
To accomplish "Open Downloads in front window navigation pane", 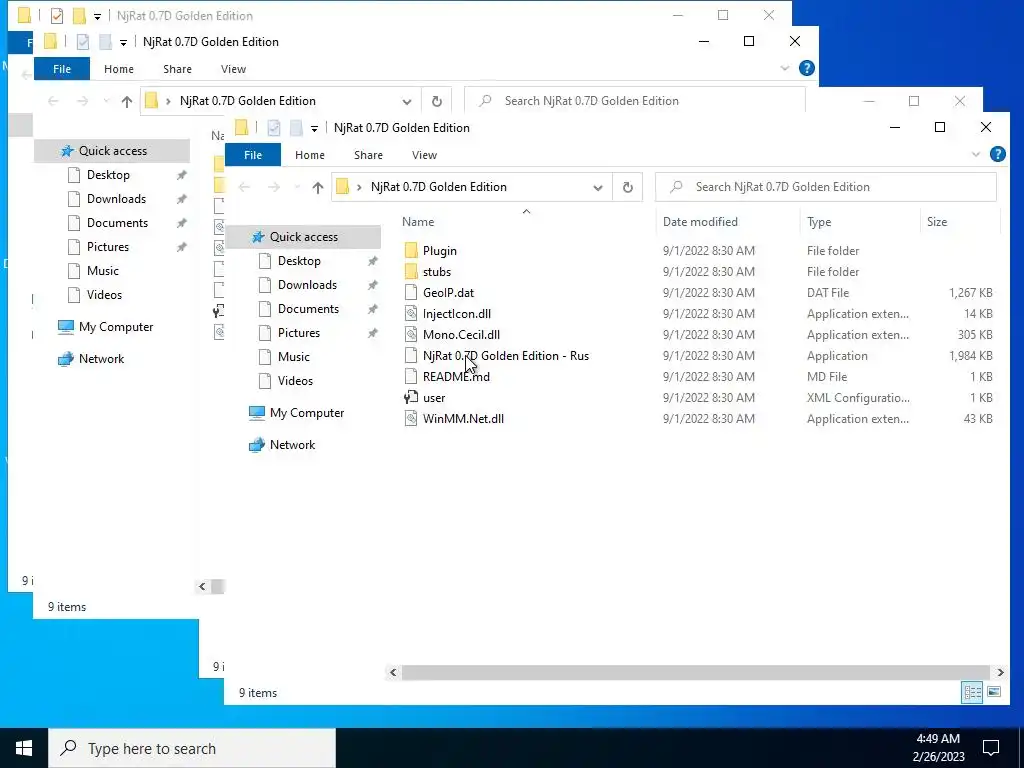I will click(307, 285).
